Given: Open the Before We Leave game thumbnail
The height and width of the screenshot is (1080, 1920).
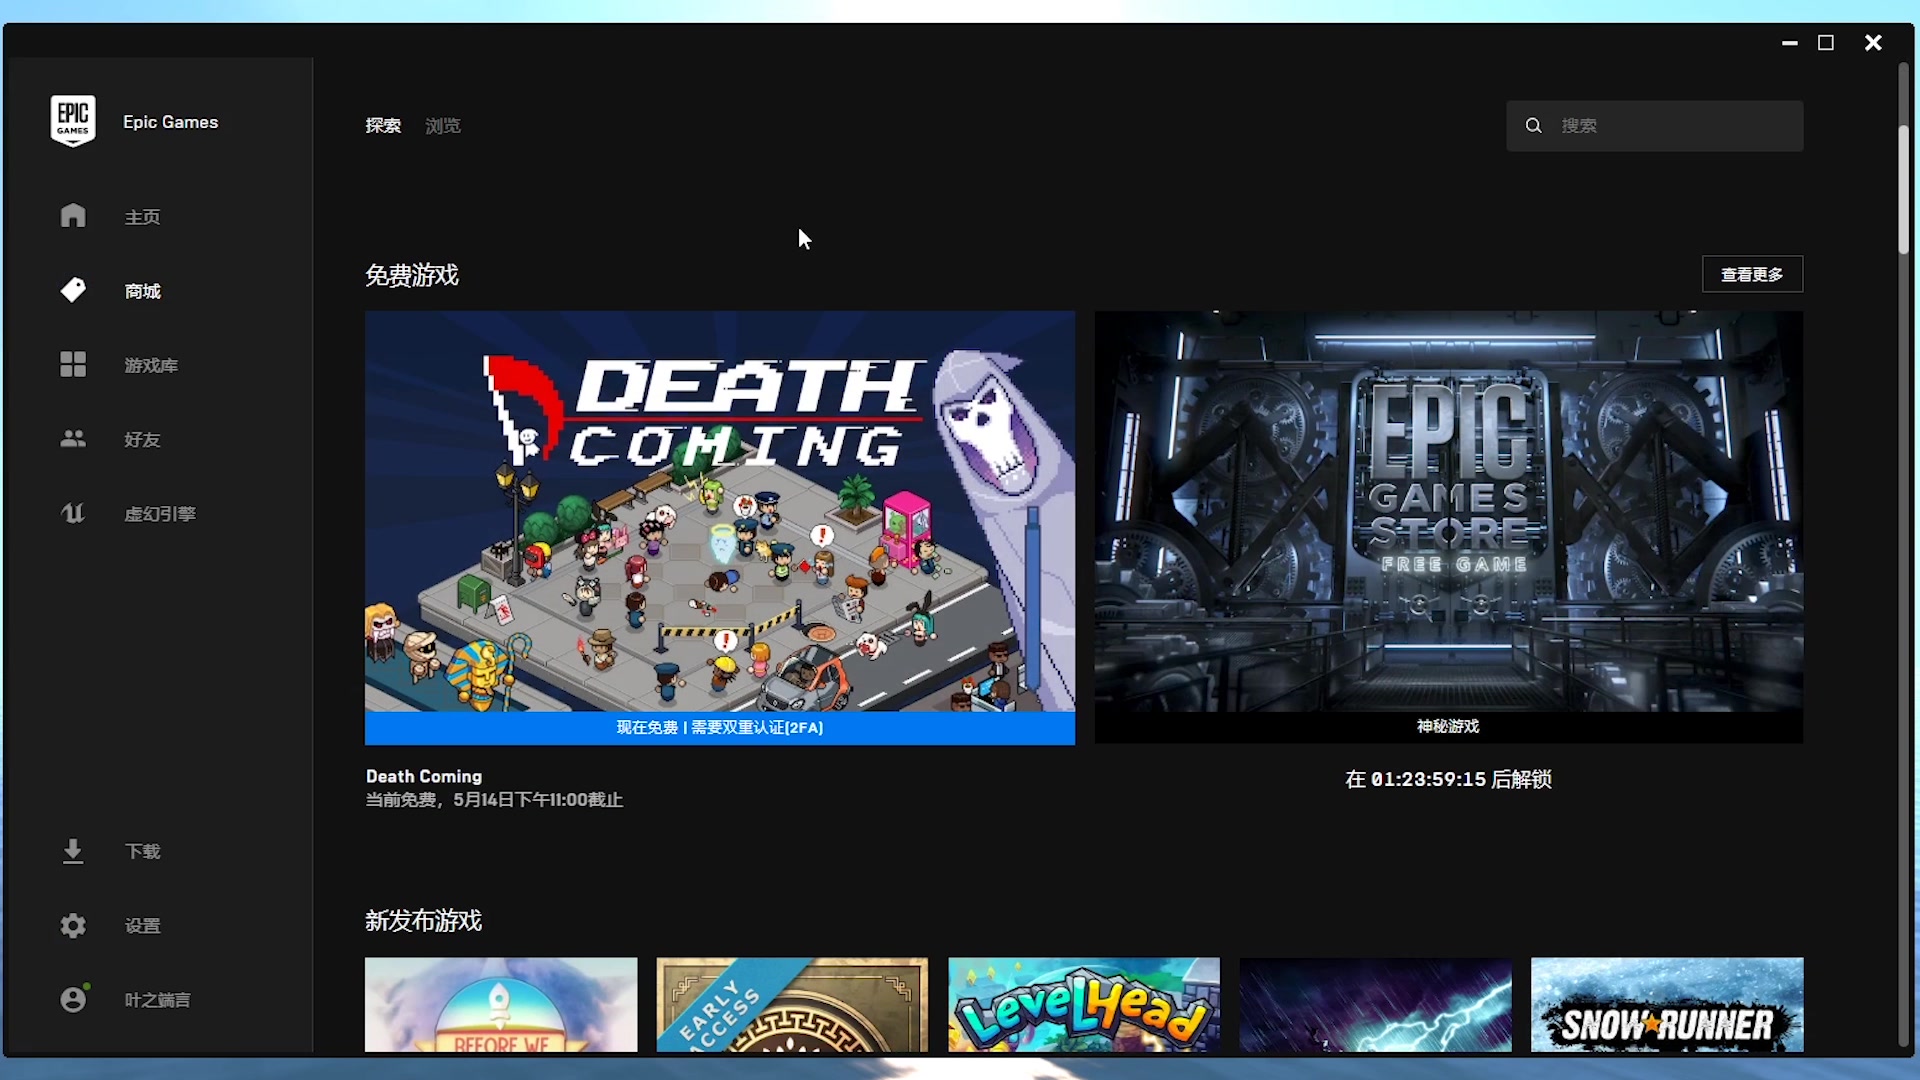Looking at the screenshot, I should pos(501,1005).
